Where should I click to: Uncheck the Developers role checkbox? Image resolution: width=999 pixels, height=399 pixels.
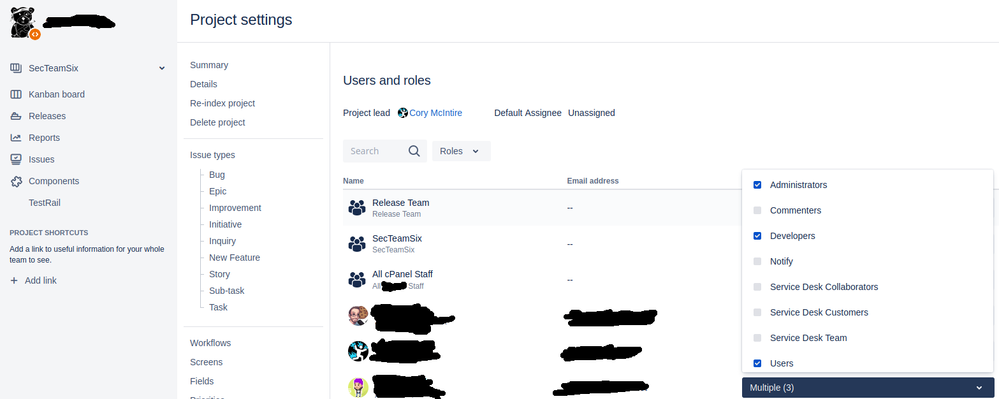tap(758, 236)
